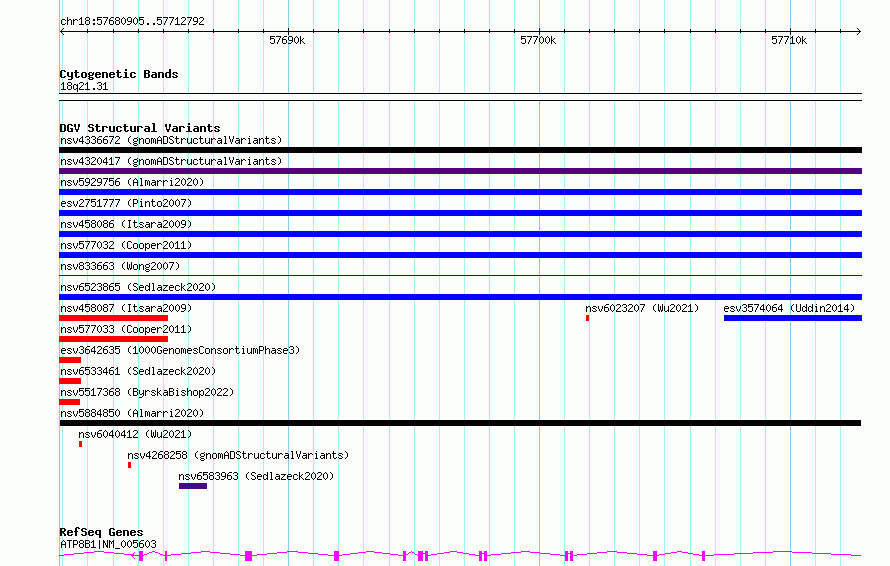
Task: Click the left arrowhead of the coordinate ruler
Action: pos(62,31)
